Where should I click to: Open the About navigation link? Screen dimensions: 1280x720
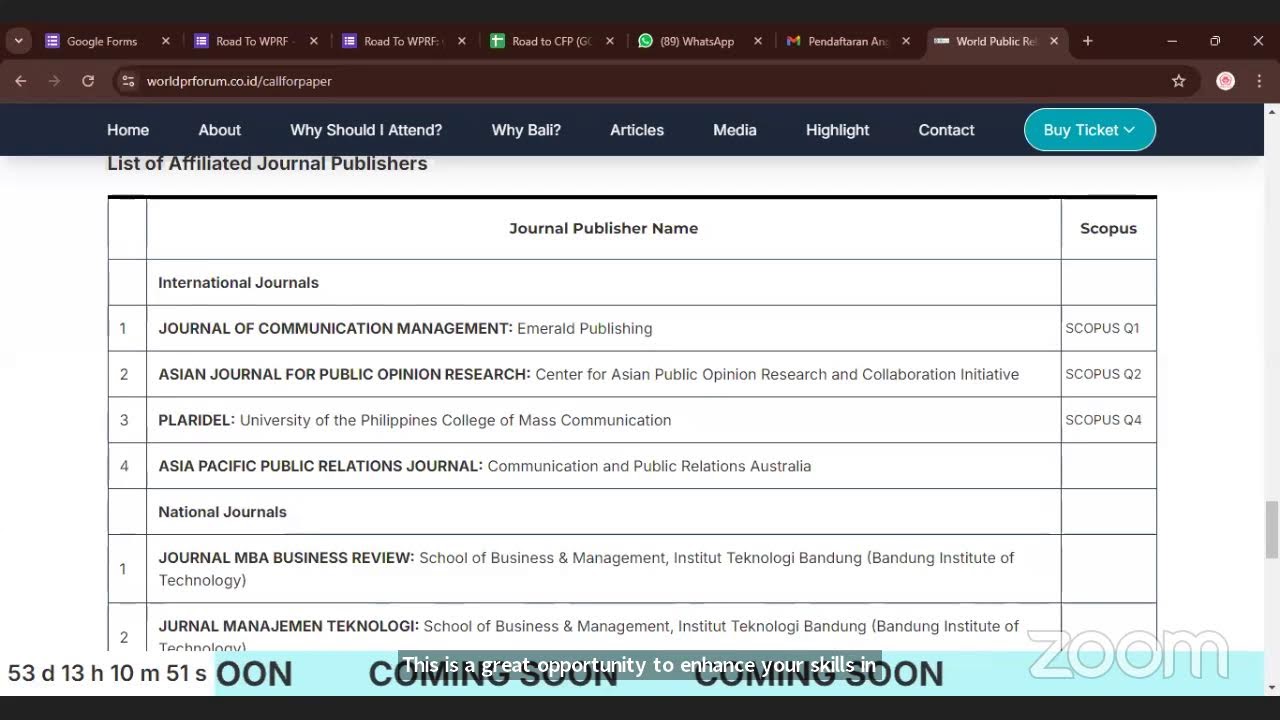219,130
